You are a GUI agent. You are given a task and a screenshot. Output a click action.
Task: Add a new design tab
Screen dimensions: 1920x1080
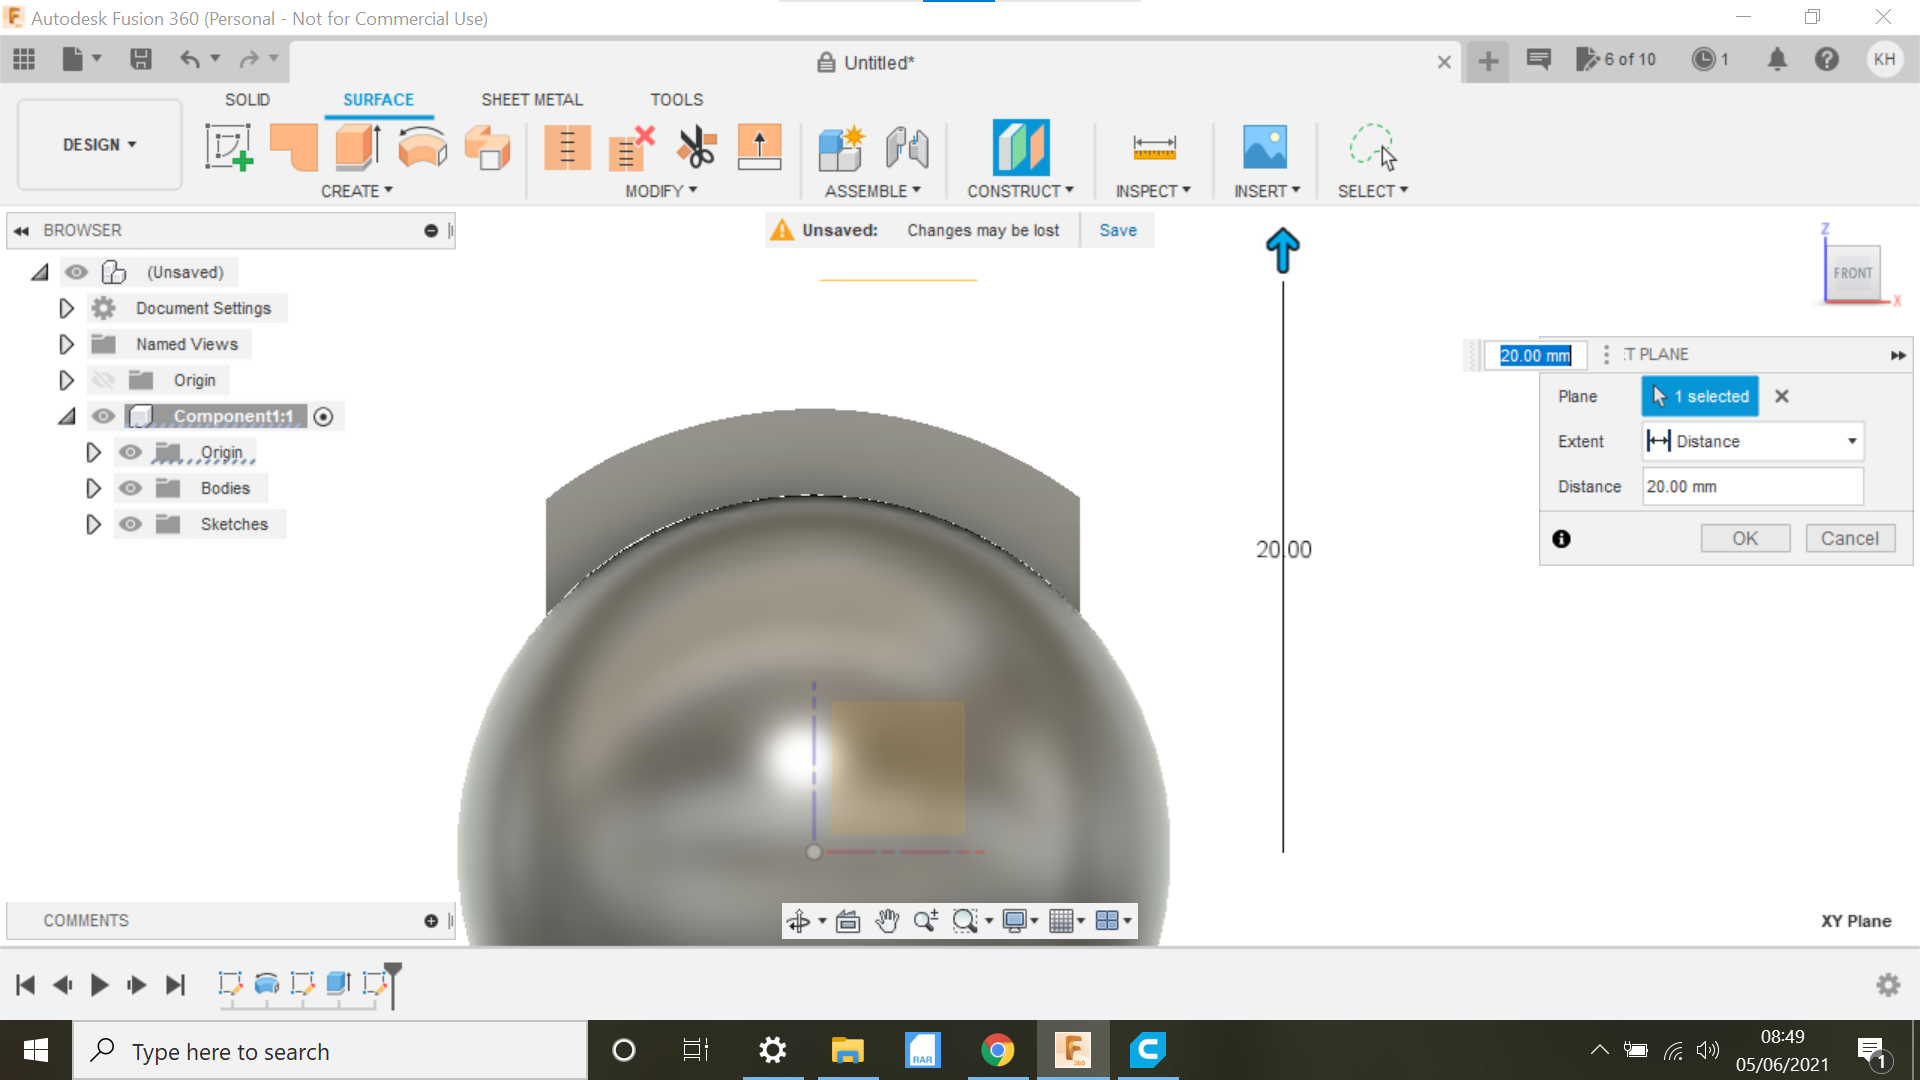pos(1488,61)
